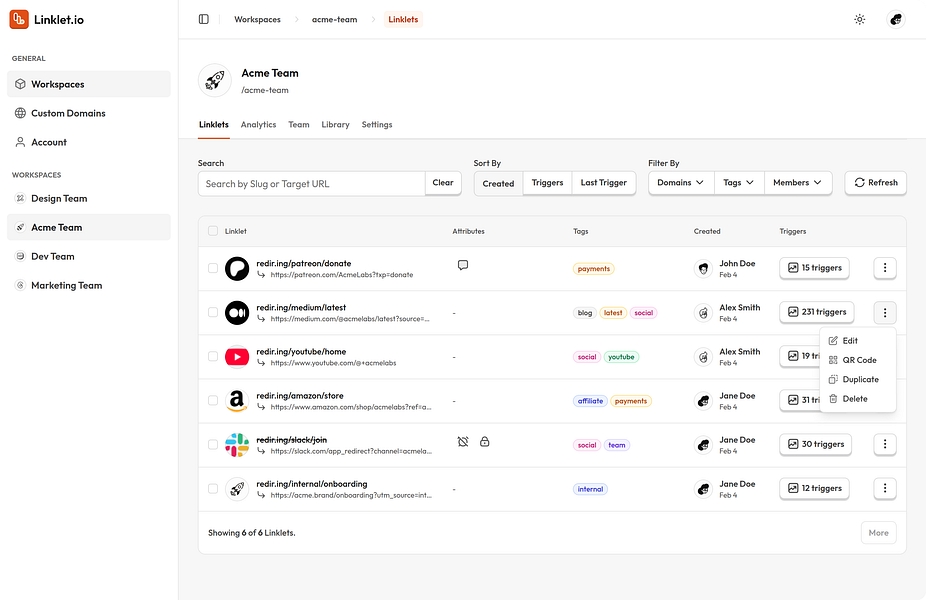
Task: Open the sidebar collapse icon next to breadcrumbs
Action: (x=204, y=19)
